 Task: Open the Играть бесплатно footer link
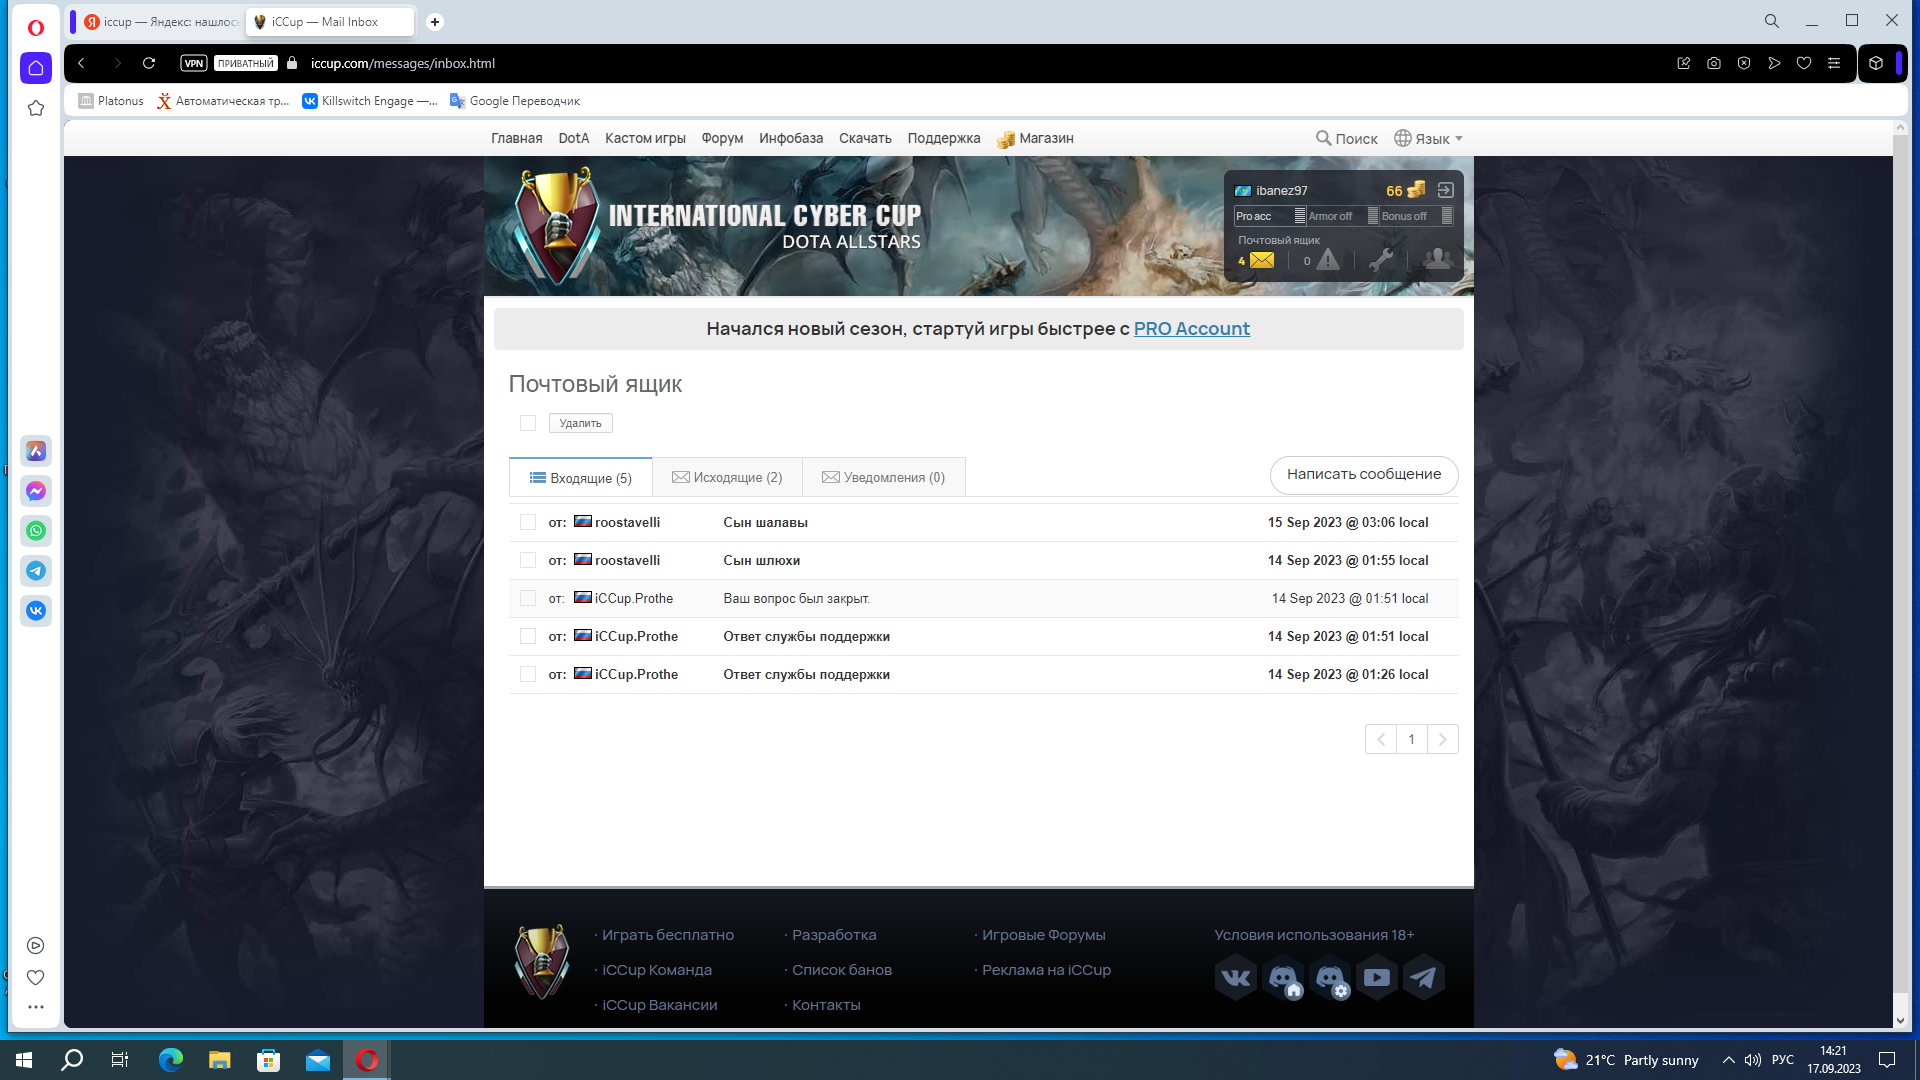coord(668,935)
